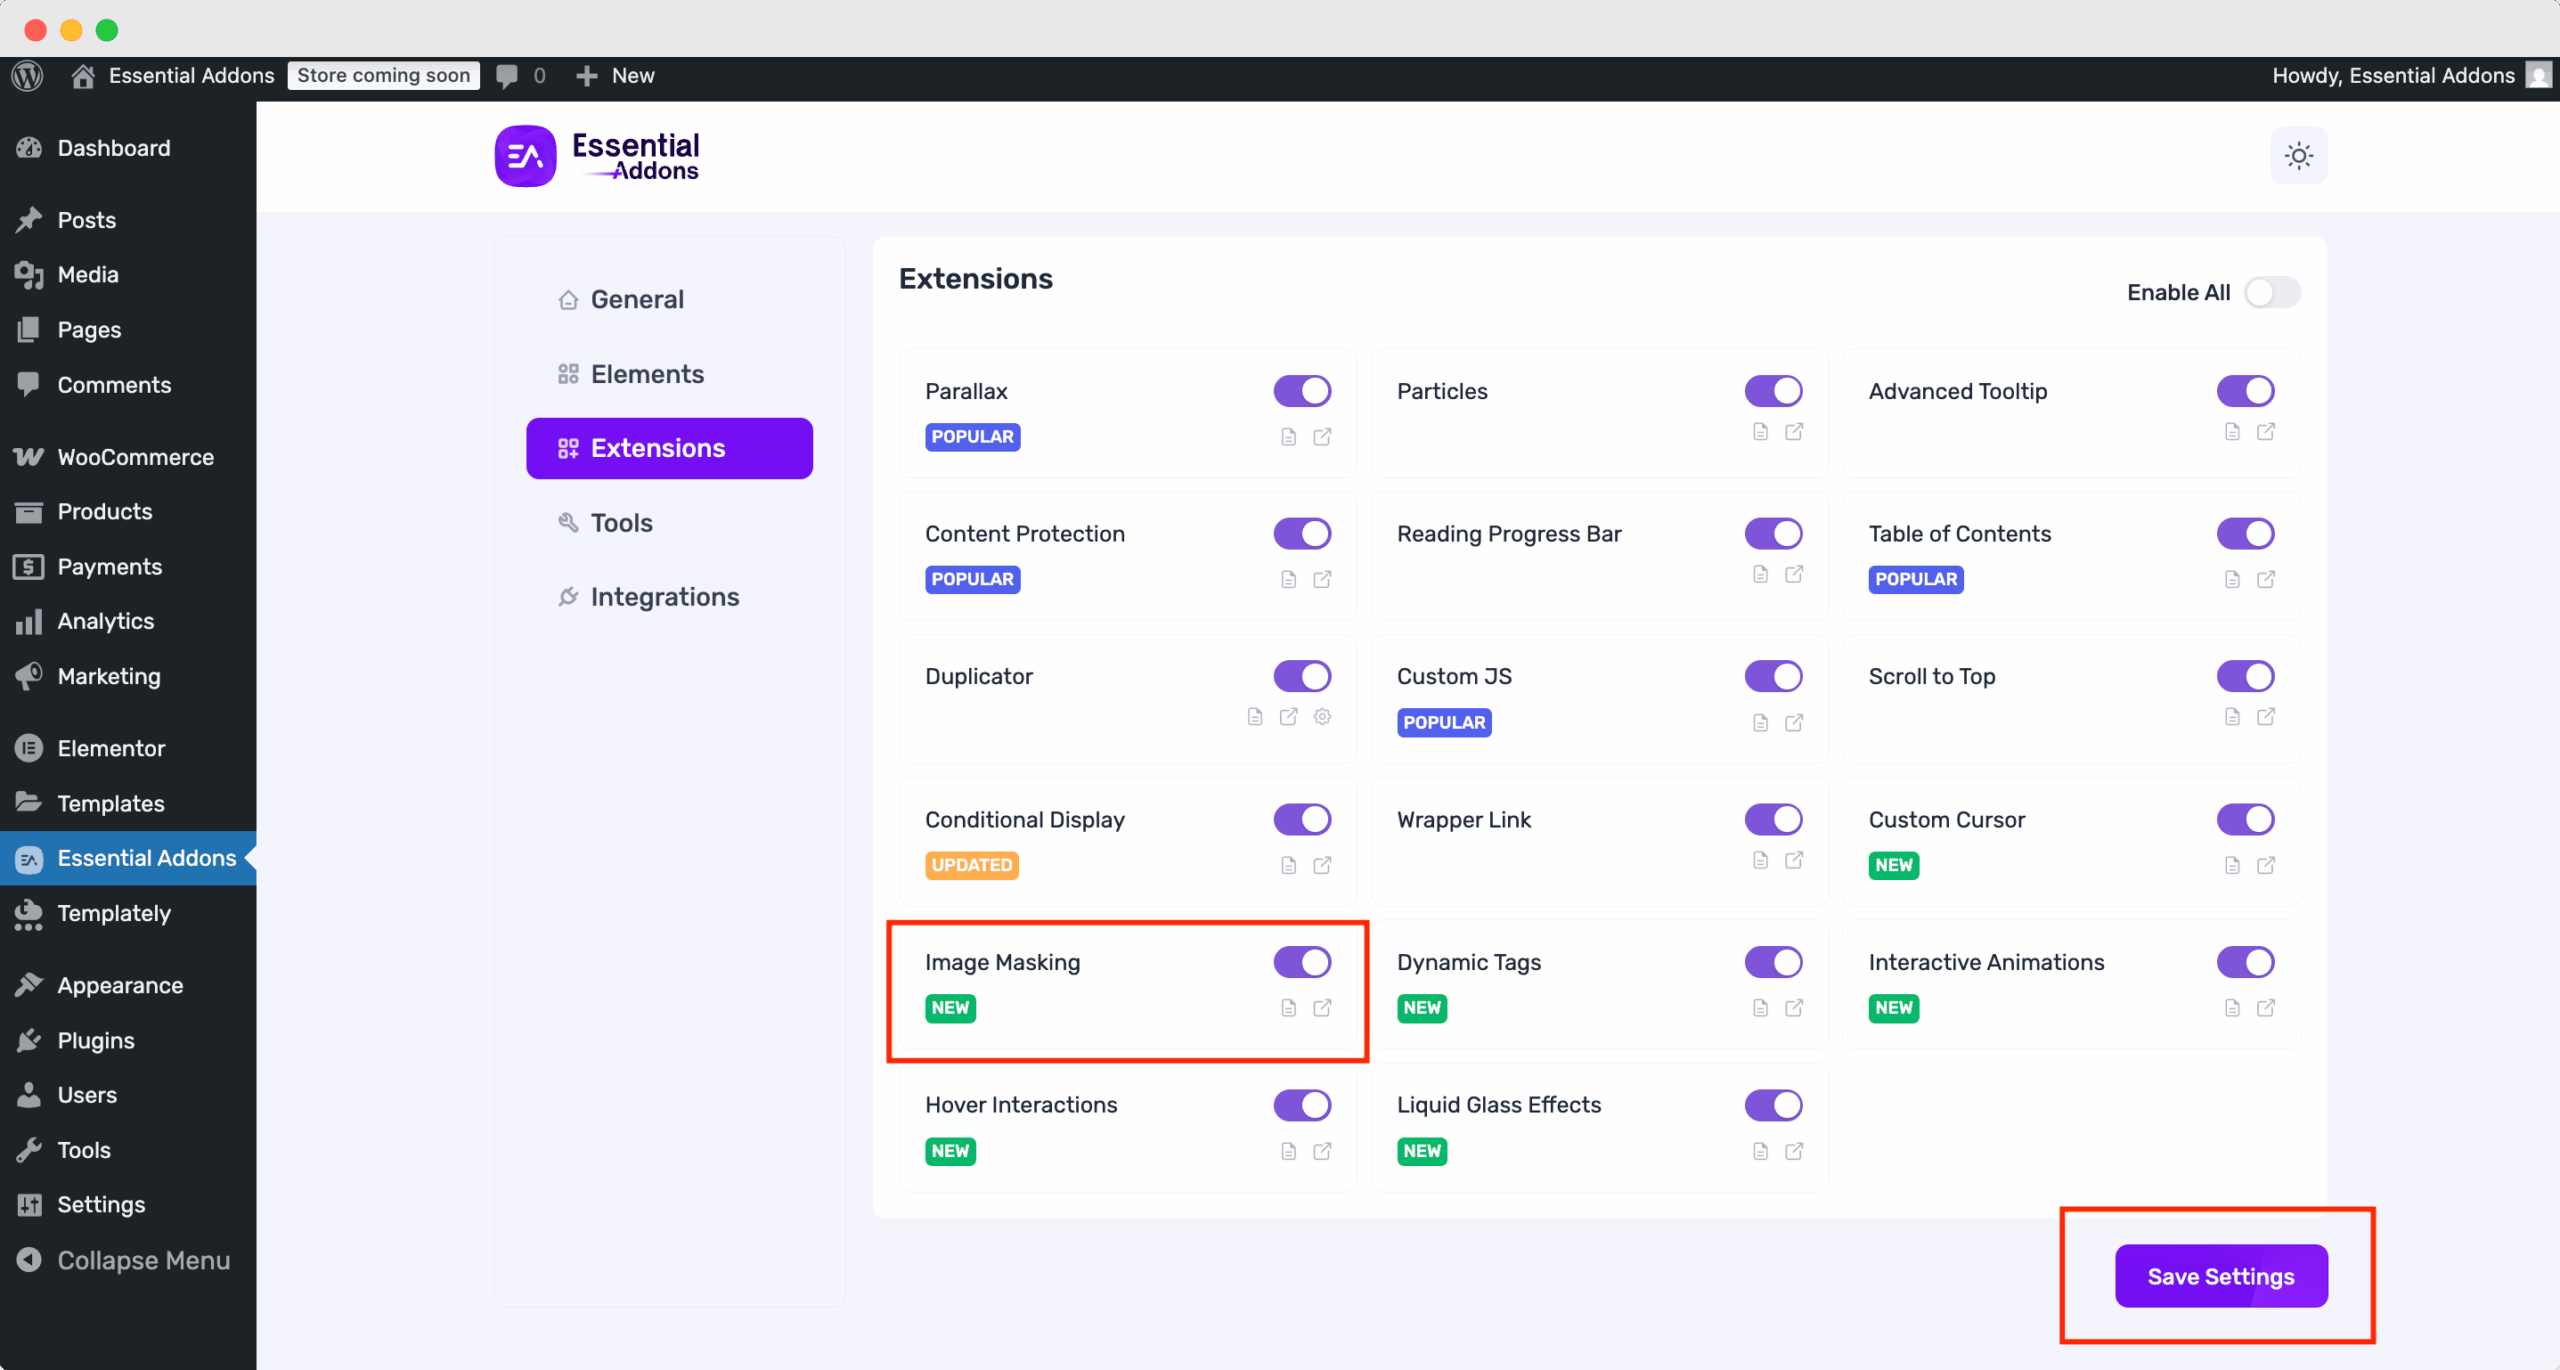
Task: Open the Image Masking external demo link icon
Action: tap(1322, 1008)
